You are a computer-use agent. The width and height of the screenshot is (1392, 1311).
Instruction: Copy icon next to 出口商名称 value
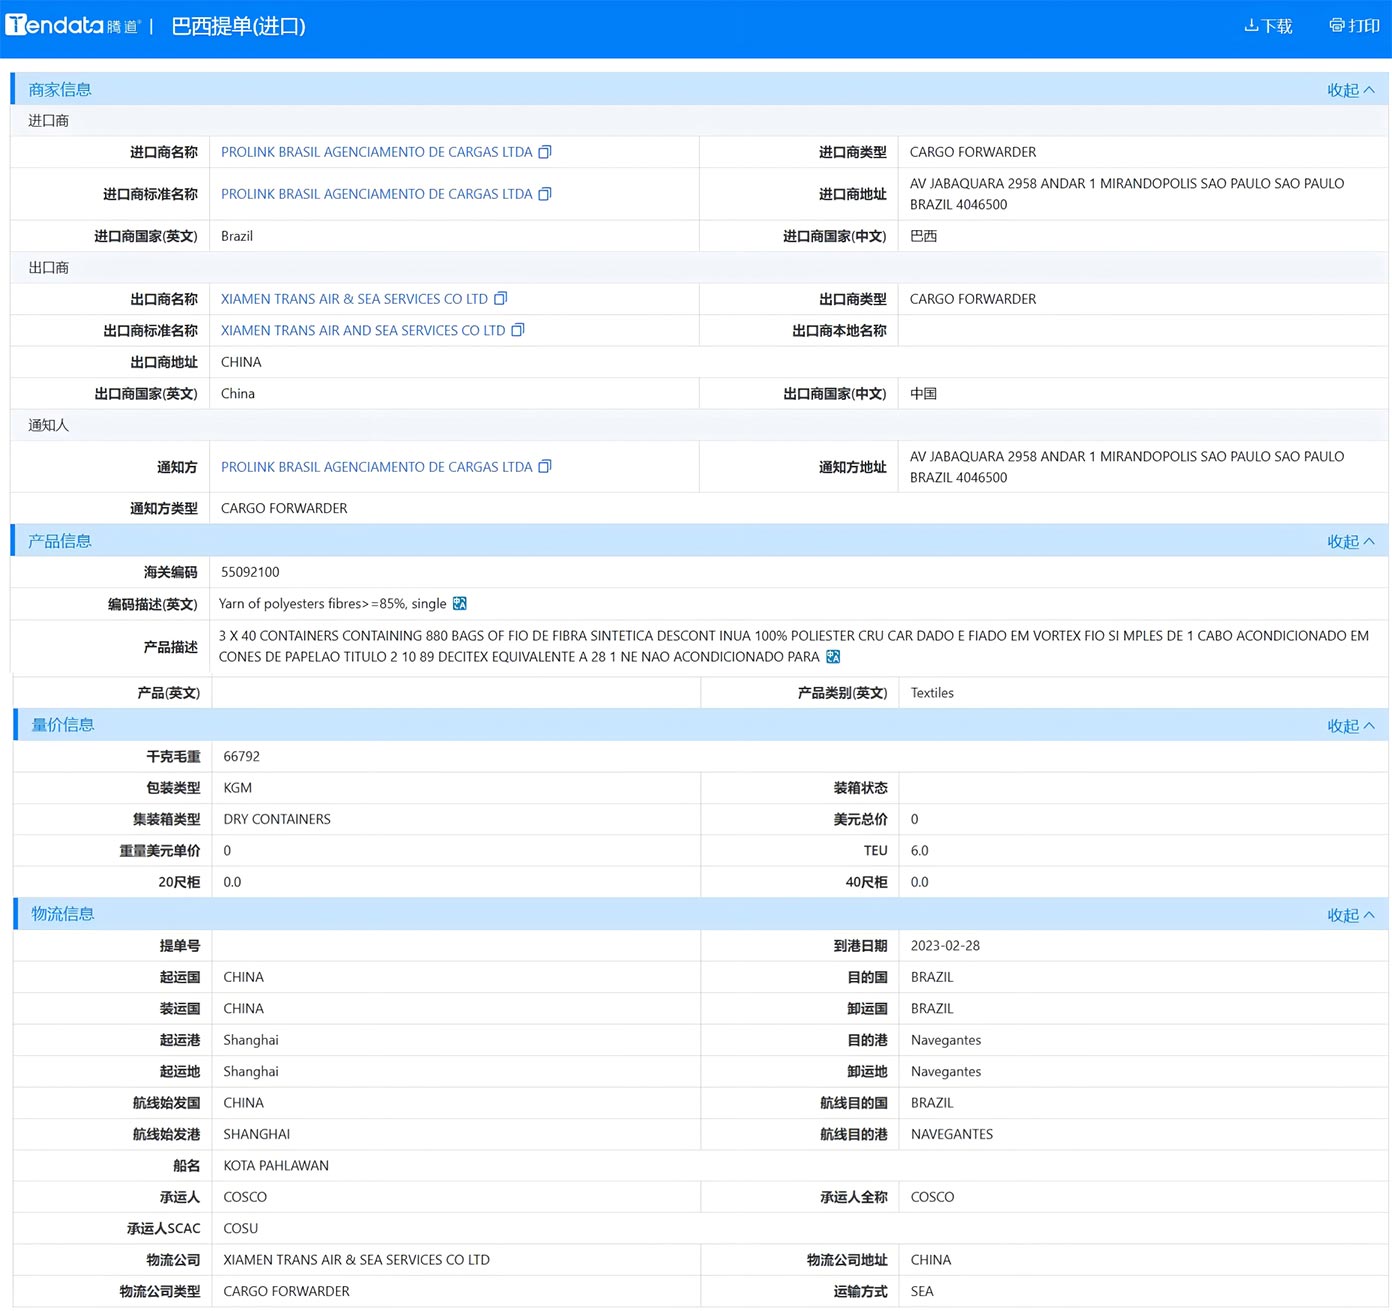pos(501,298)
